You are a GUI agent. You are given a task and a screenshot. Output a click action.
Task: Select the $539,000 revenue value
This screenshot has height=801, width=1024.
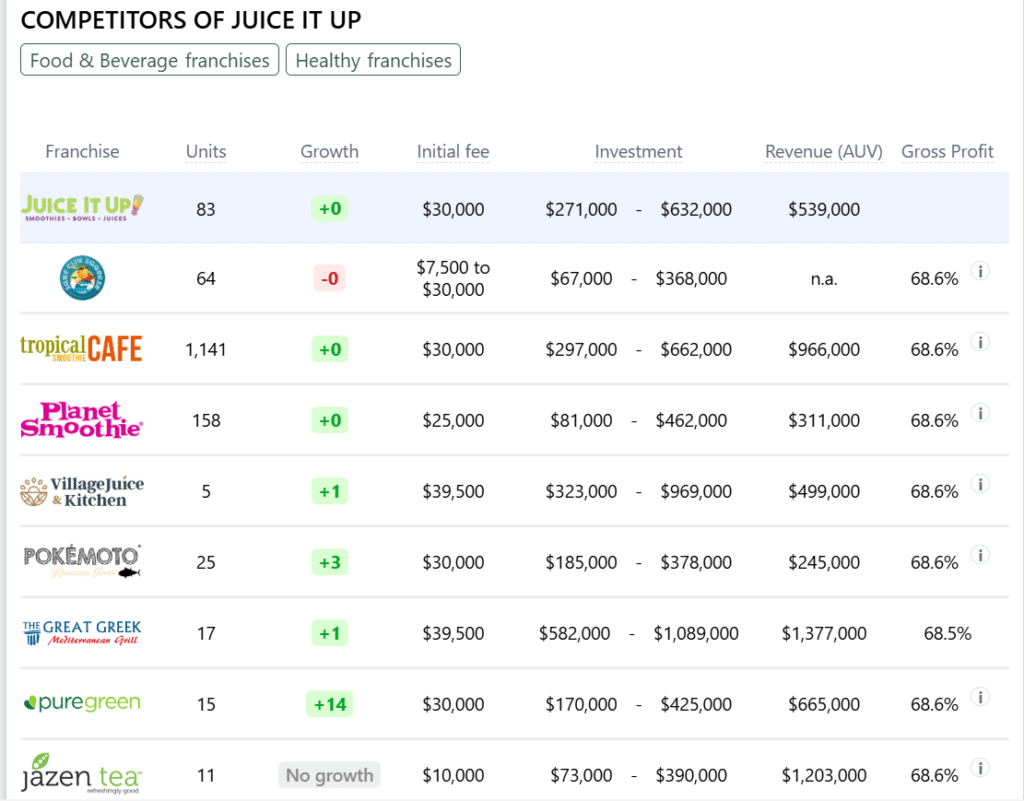click(824, 210)
